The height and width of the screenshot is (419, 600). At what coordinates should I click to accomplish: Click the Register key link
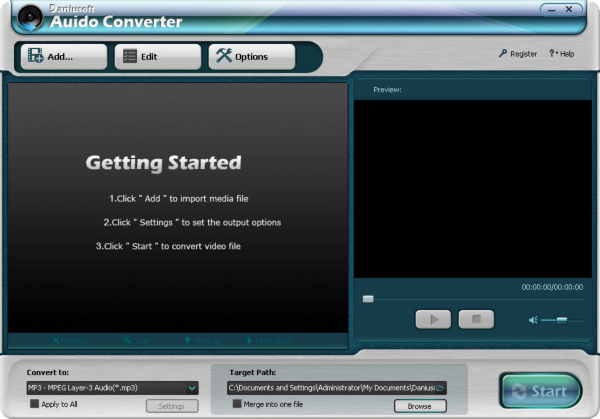[518, 54]
